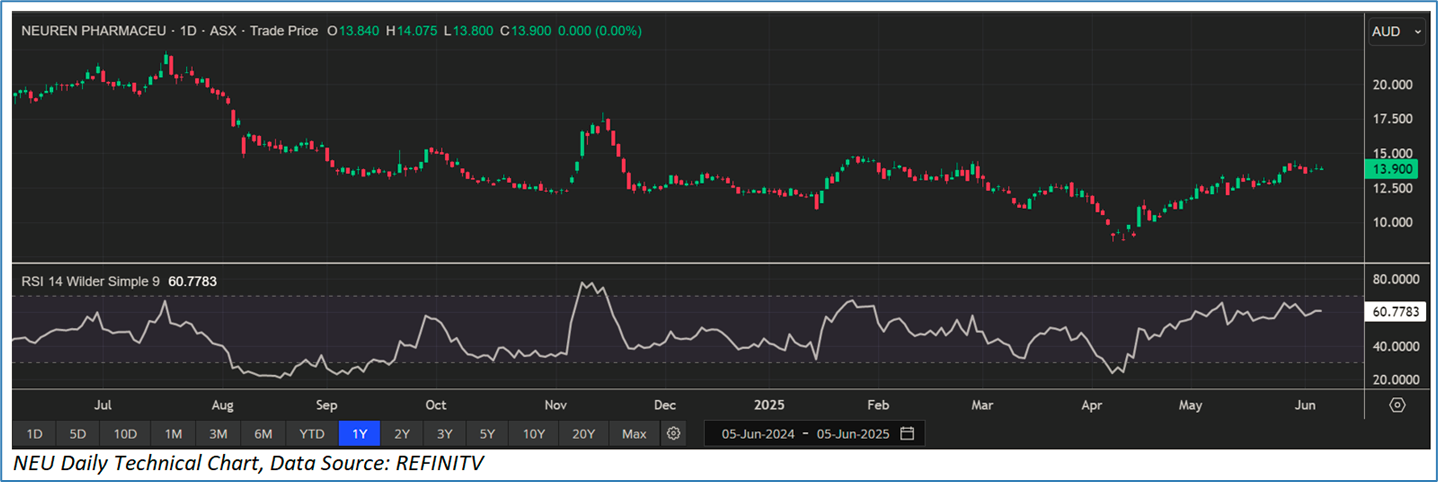This screenshot has width=1438, height=482.
Task: Click hexagon chart settings icon at bottom right
Action: (1397, 405)
